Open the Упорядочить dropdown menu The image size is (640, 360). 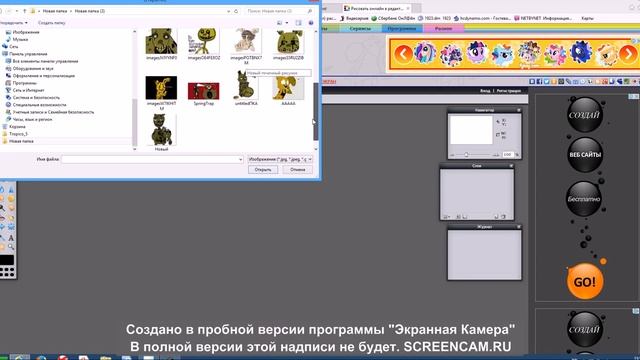[13, 23]
